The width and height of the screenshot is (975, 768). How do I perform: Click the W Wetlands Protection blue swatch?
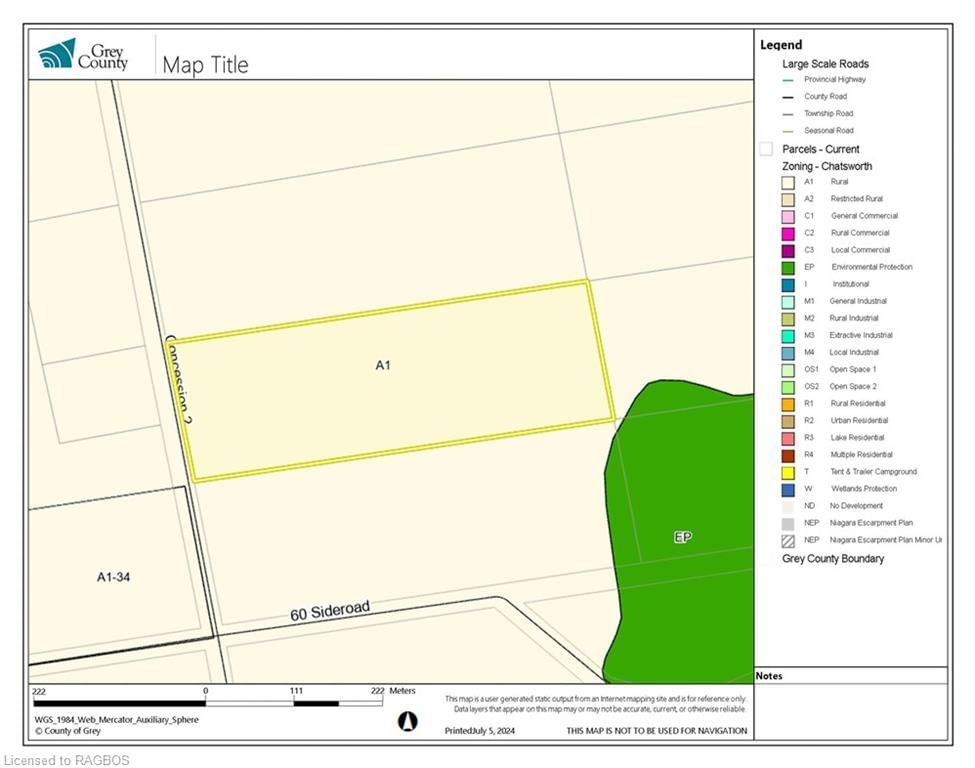788,489
